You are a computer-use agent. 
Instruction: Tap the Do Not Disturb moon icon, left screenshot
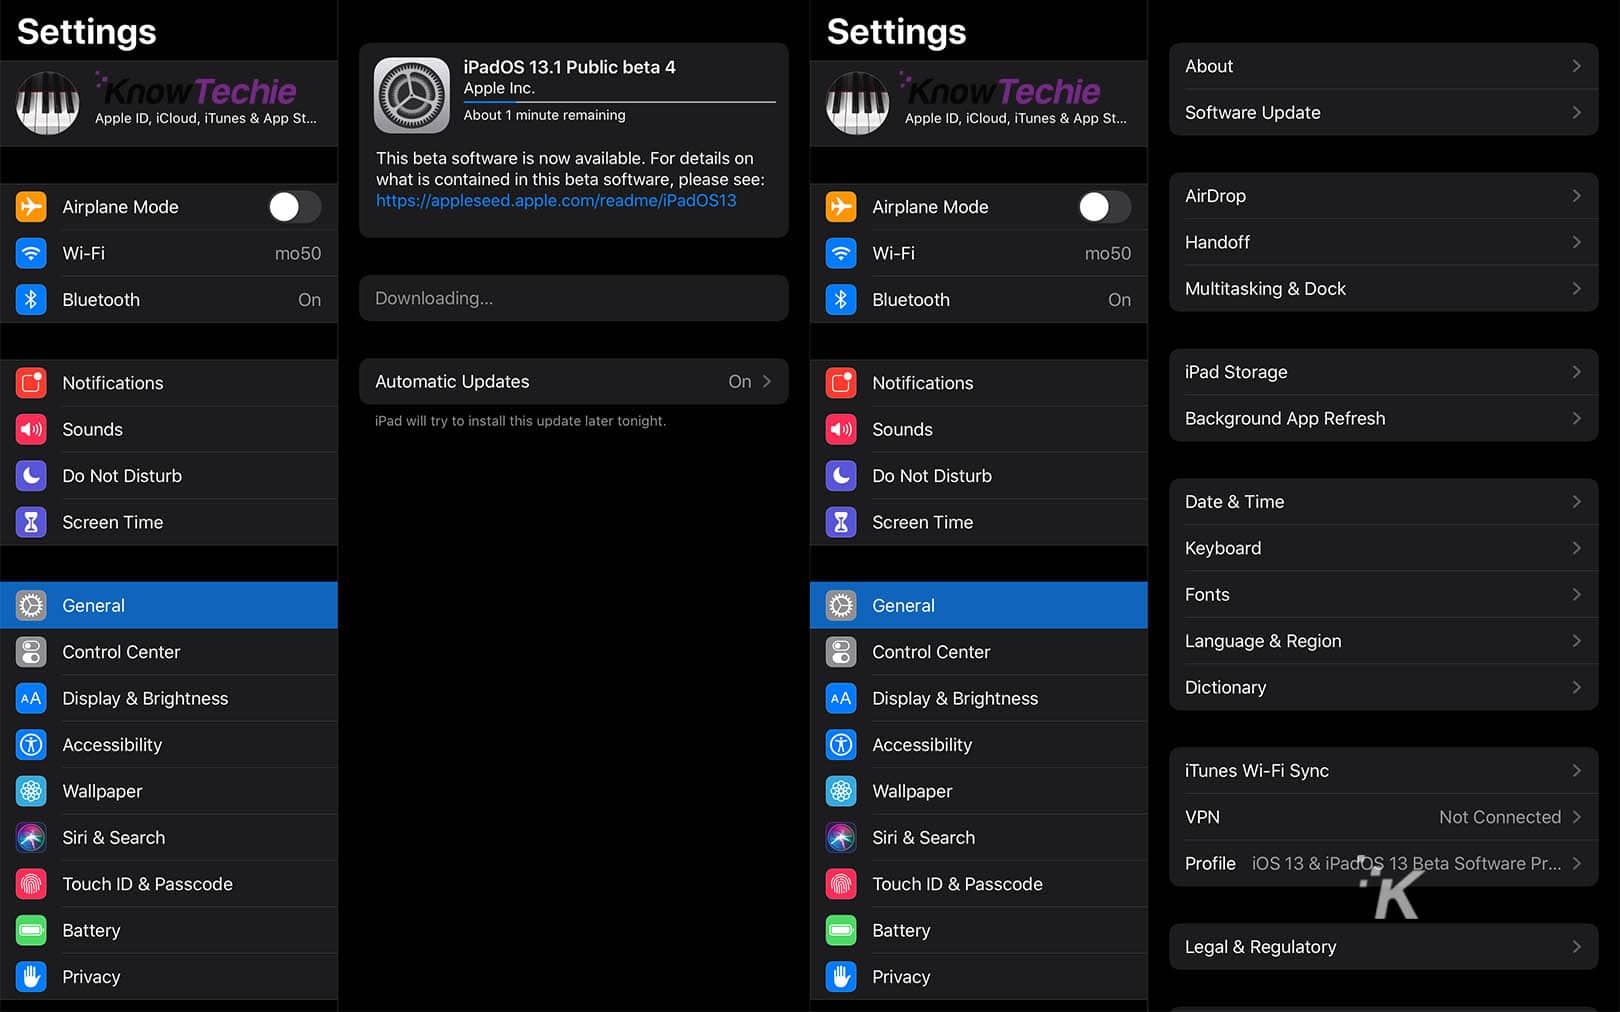click(31, 475)
